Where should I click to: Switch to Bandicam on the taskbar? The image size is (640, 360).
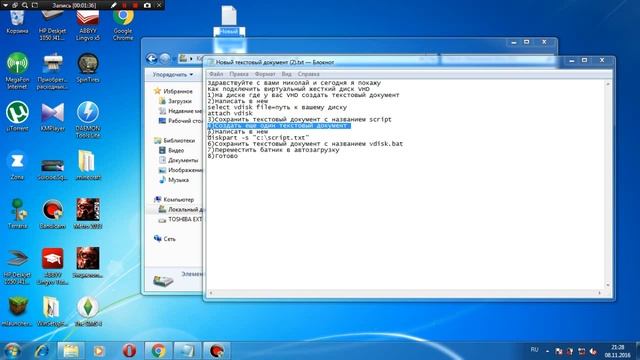[217, 351]
